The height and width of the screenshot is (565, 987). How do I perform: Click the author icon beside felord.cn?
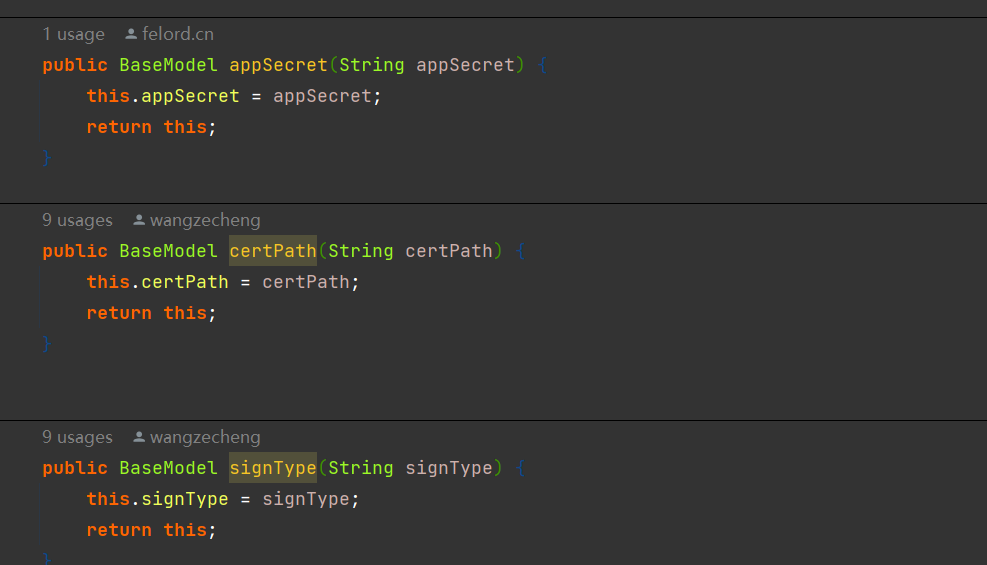(131, 35)
